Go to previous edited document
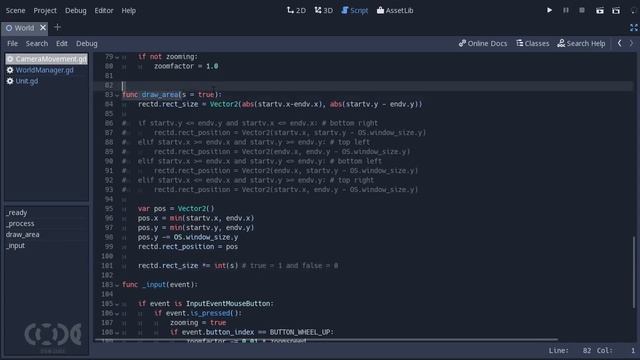640x360 pixels. tap(620, 43)
